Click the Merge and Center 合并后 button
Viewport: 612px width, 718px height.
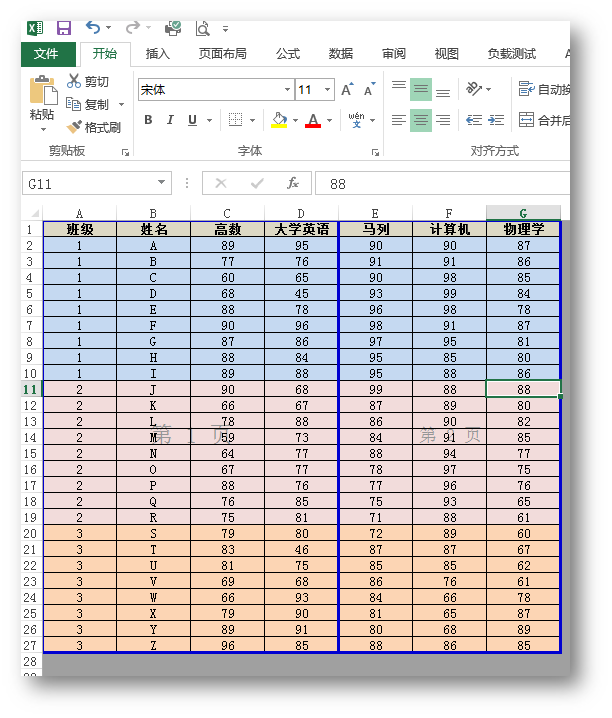pos(544,120)
